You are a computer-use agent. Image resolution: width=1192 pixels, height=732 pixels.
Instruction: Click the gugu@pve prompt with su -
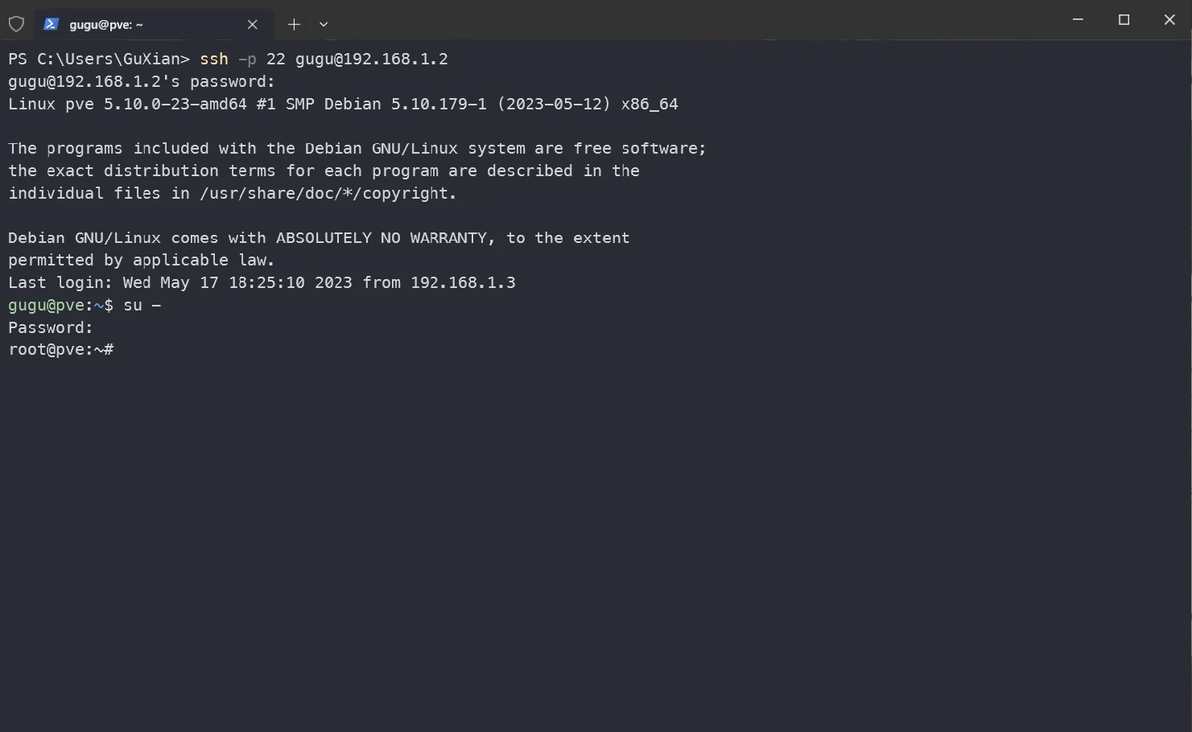coord(84,306)
